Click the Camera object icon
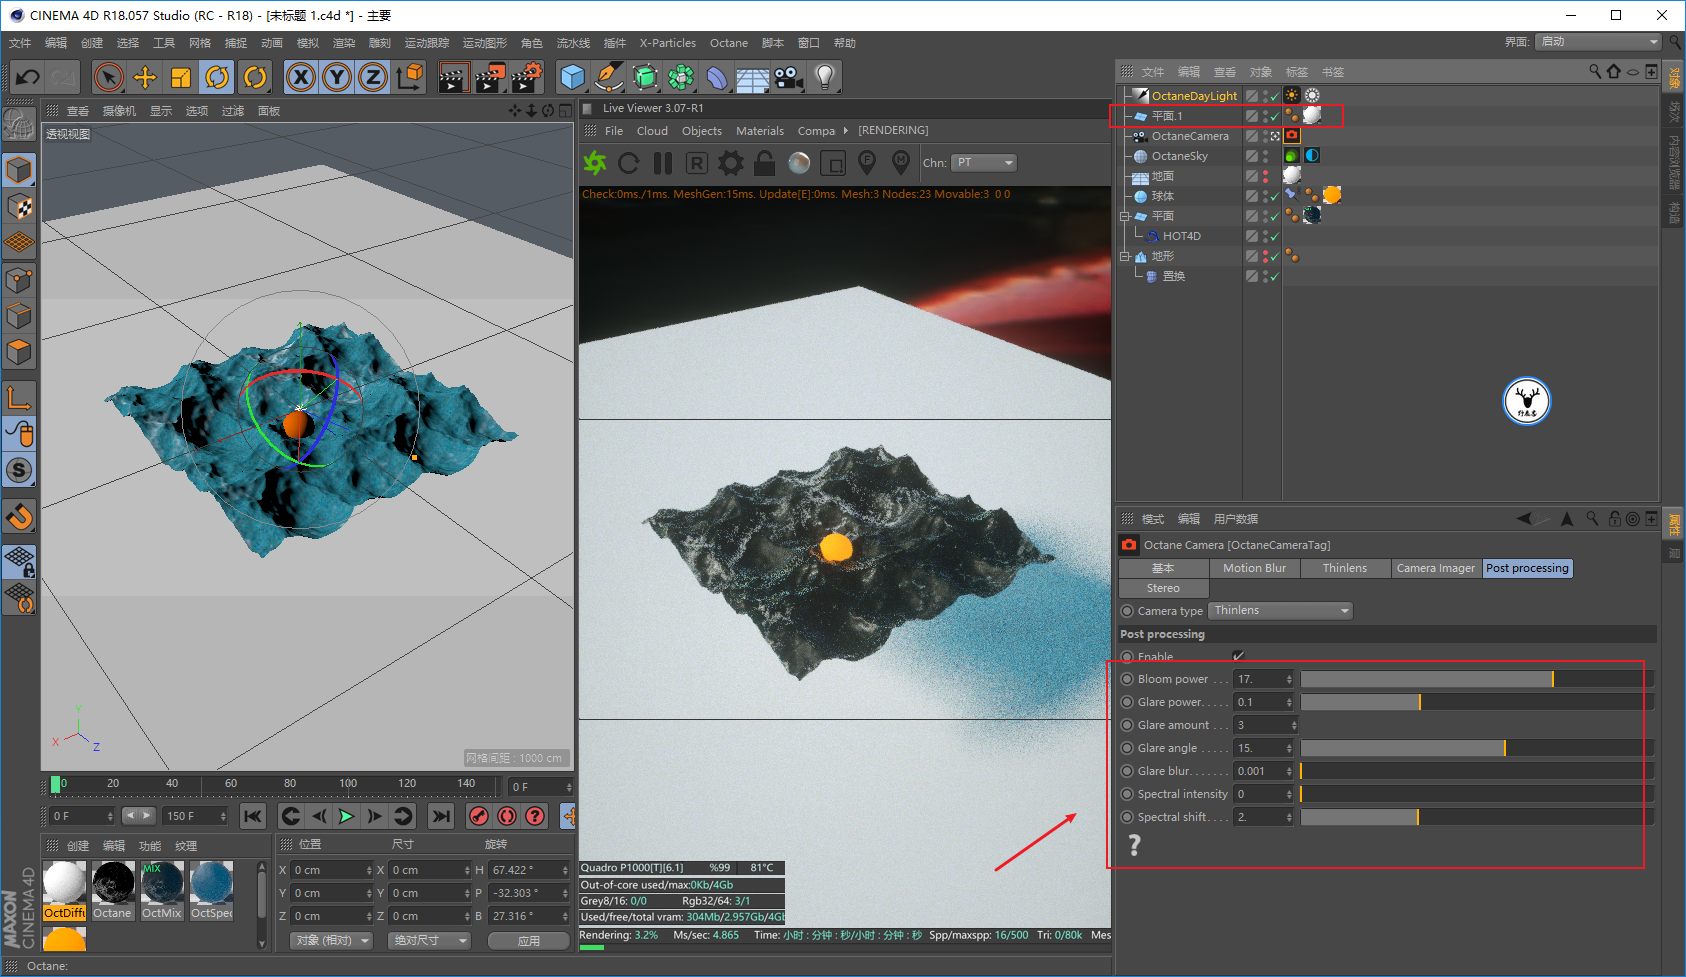This screenshot has width=1686, height=977. [x=788, y=77]
